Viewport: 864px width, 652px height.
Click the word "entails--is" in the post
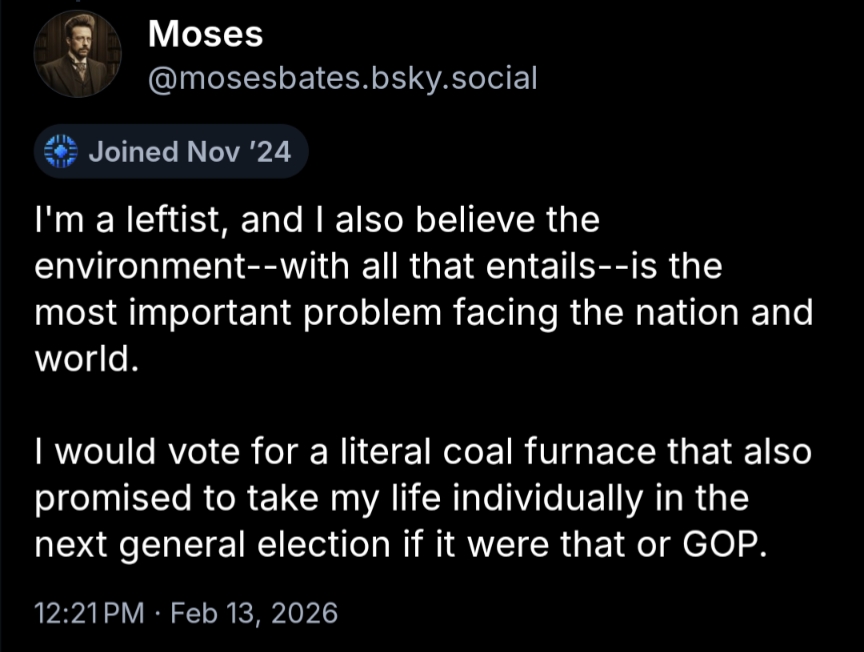coord(591,267)
